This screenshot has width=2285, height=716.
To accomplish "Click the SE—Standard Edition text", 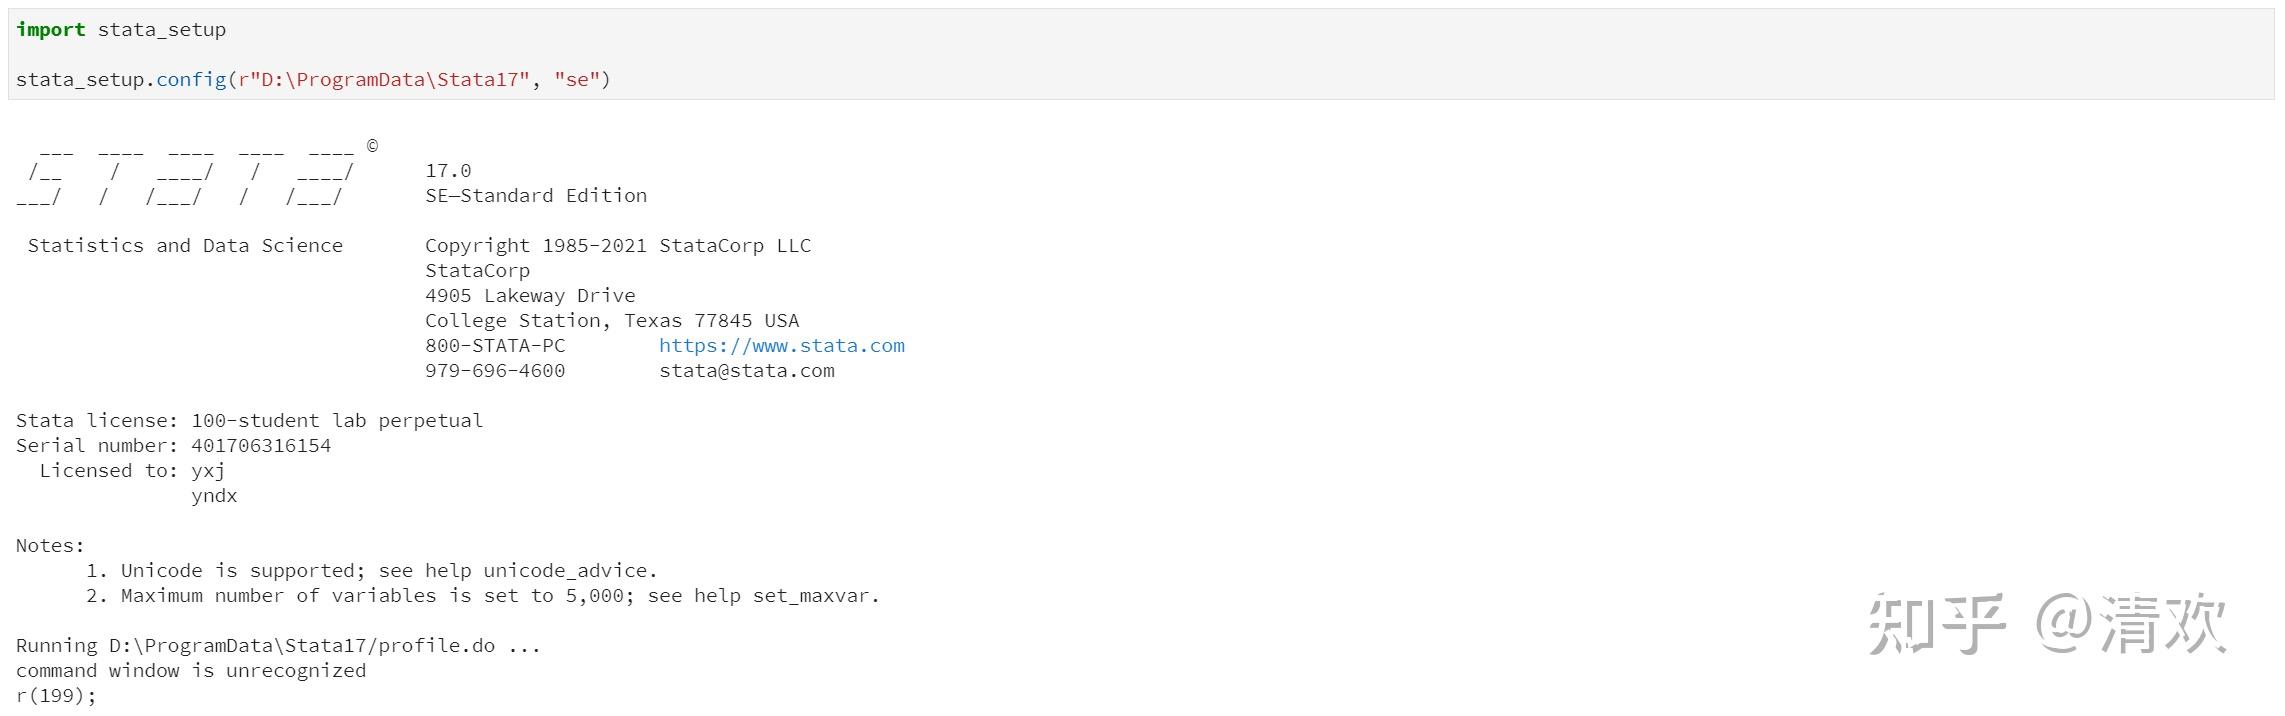I will [536, 196].
